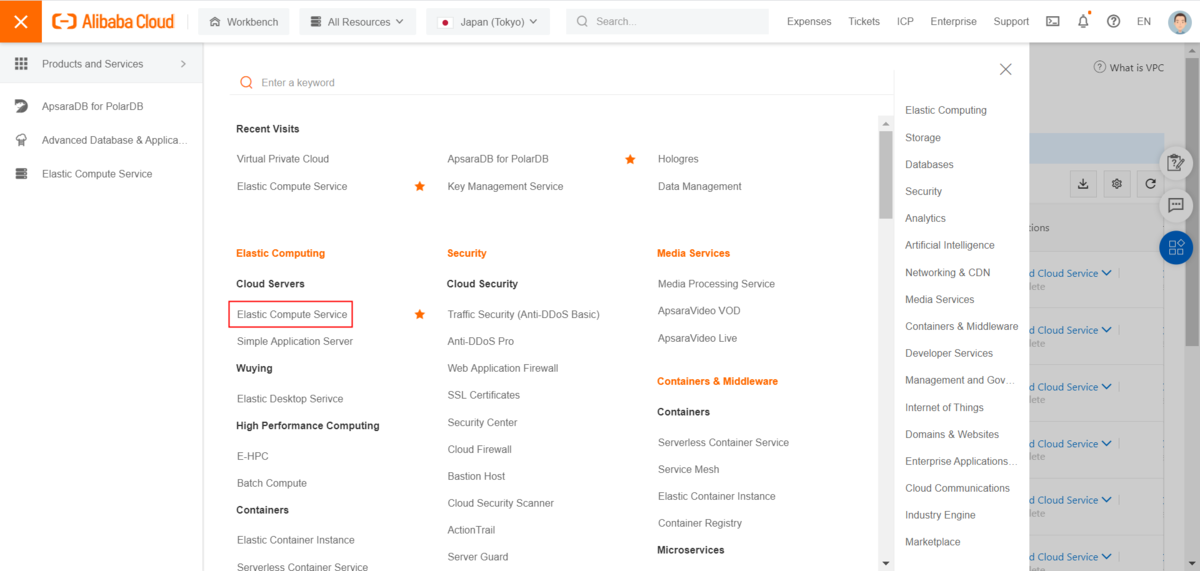Expand the All Resources dropdown

358,21
